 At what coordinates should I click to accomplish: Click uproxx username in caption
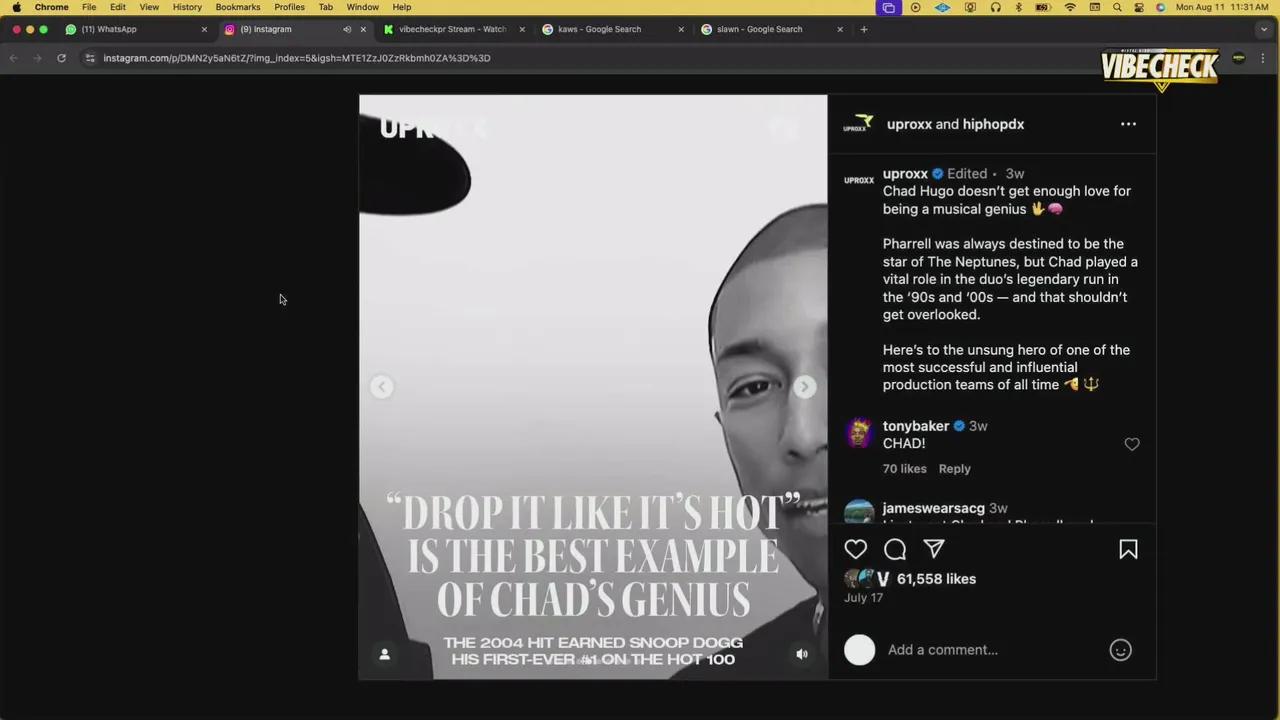point(905,173)
